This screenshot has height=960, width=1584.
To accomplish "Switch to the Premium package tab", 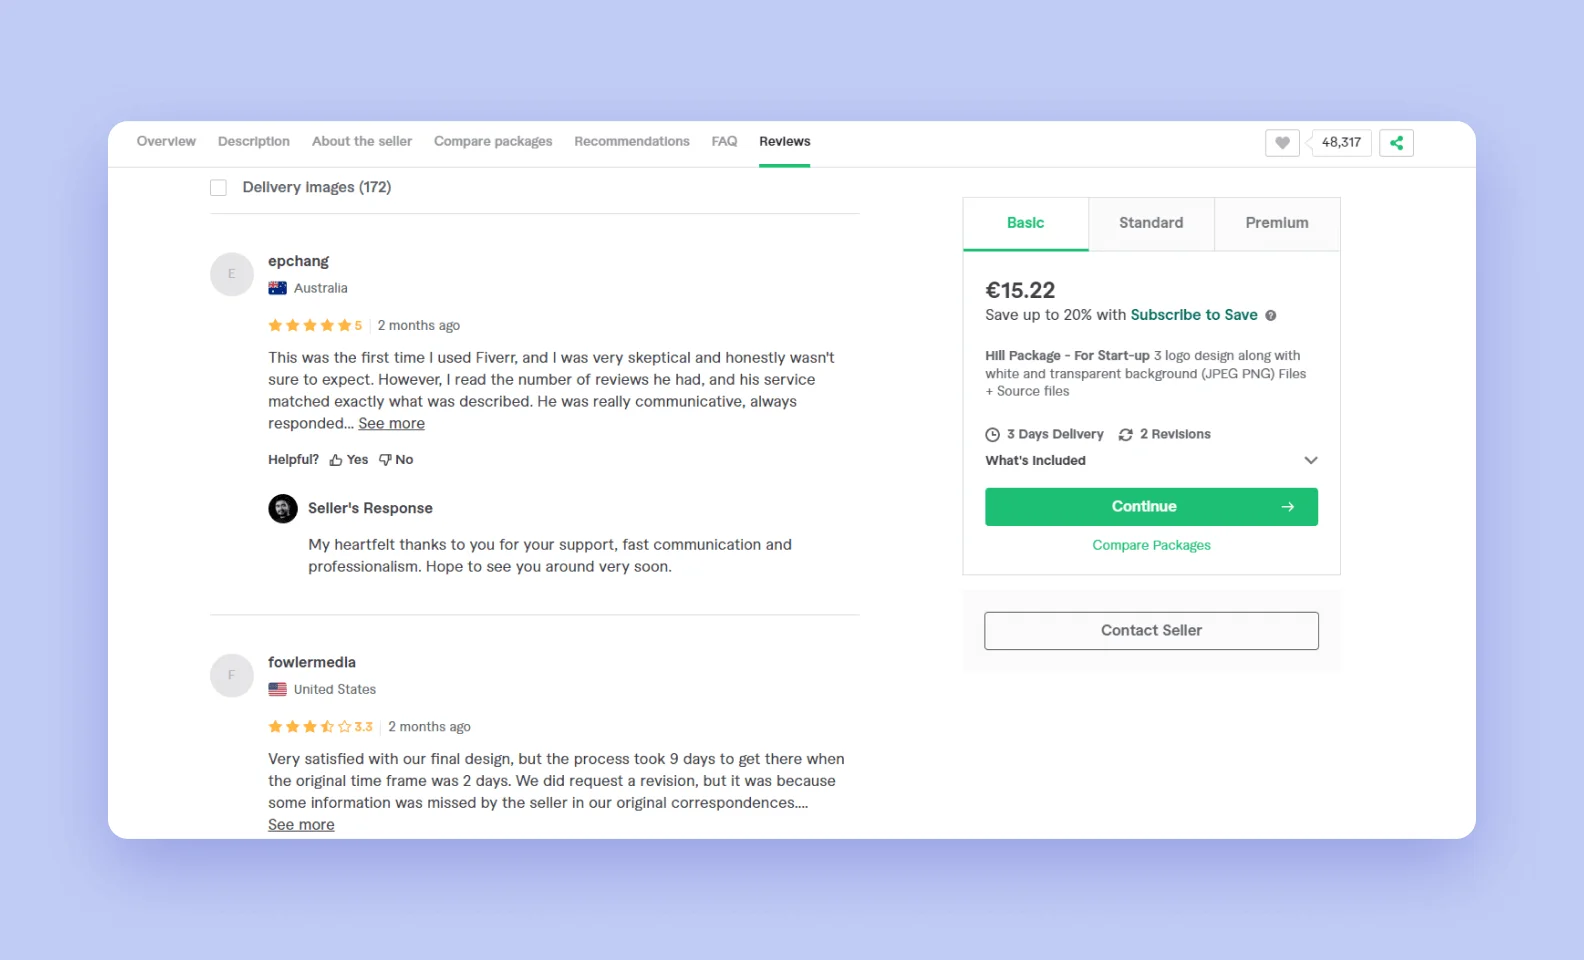I will tap(1276, 223).
